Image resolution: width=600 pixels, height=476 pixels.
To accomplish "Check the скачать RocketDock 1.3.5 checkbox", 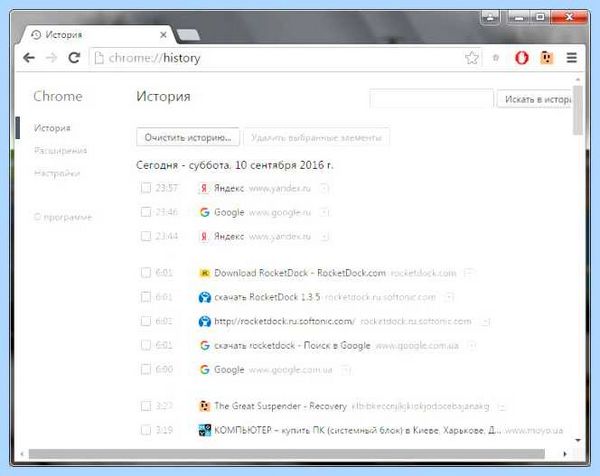I will click(146, 297).
